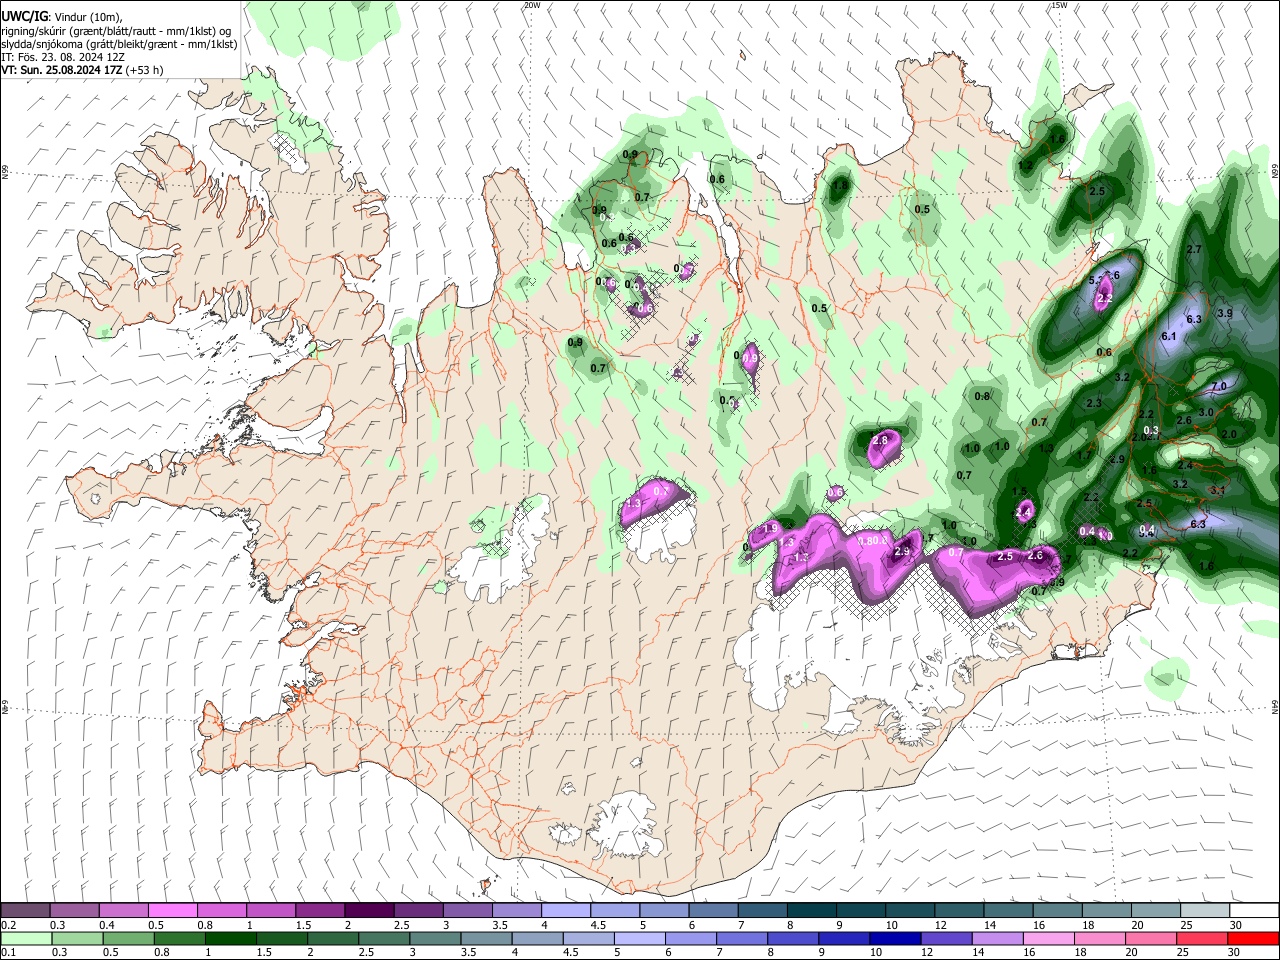Viewport: 1280px width, 960px height.
Task: Pick the purple rain swatch labelled 12
Action: [x=946, y=939]
